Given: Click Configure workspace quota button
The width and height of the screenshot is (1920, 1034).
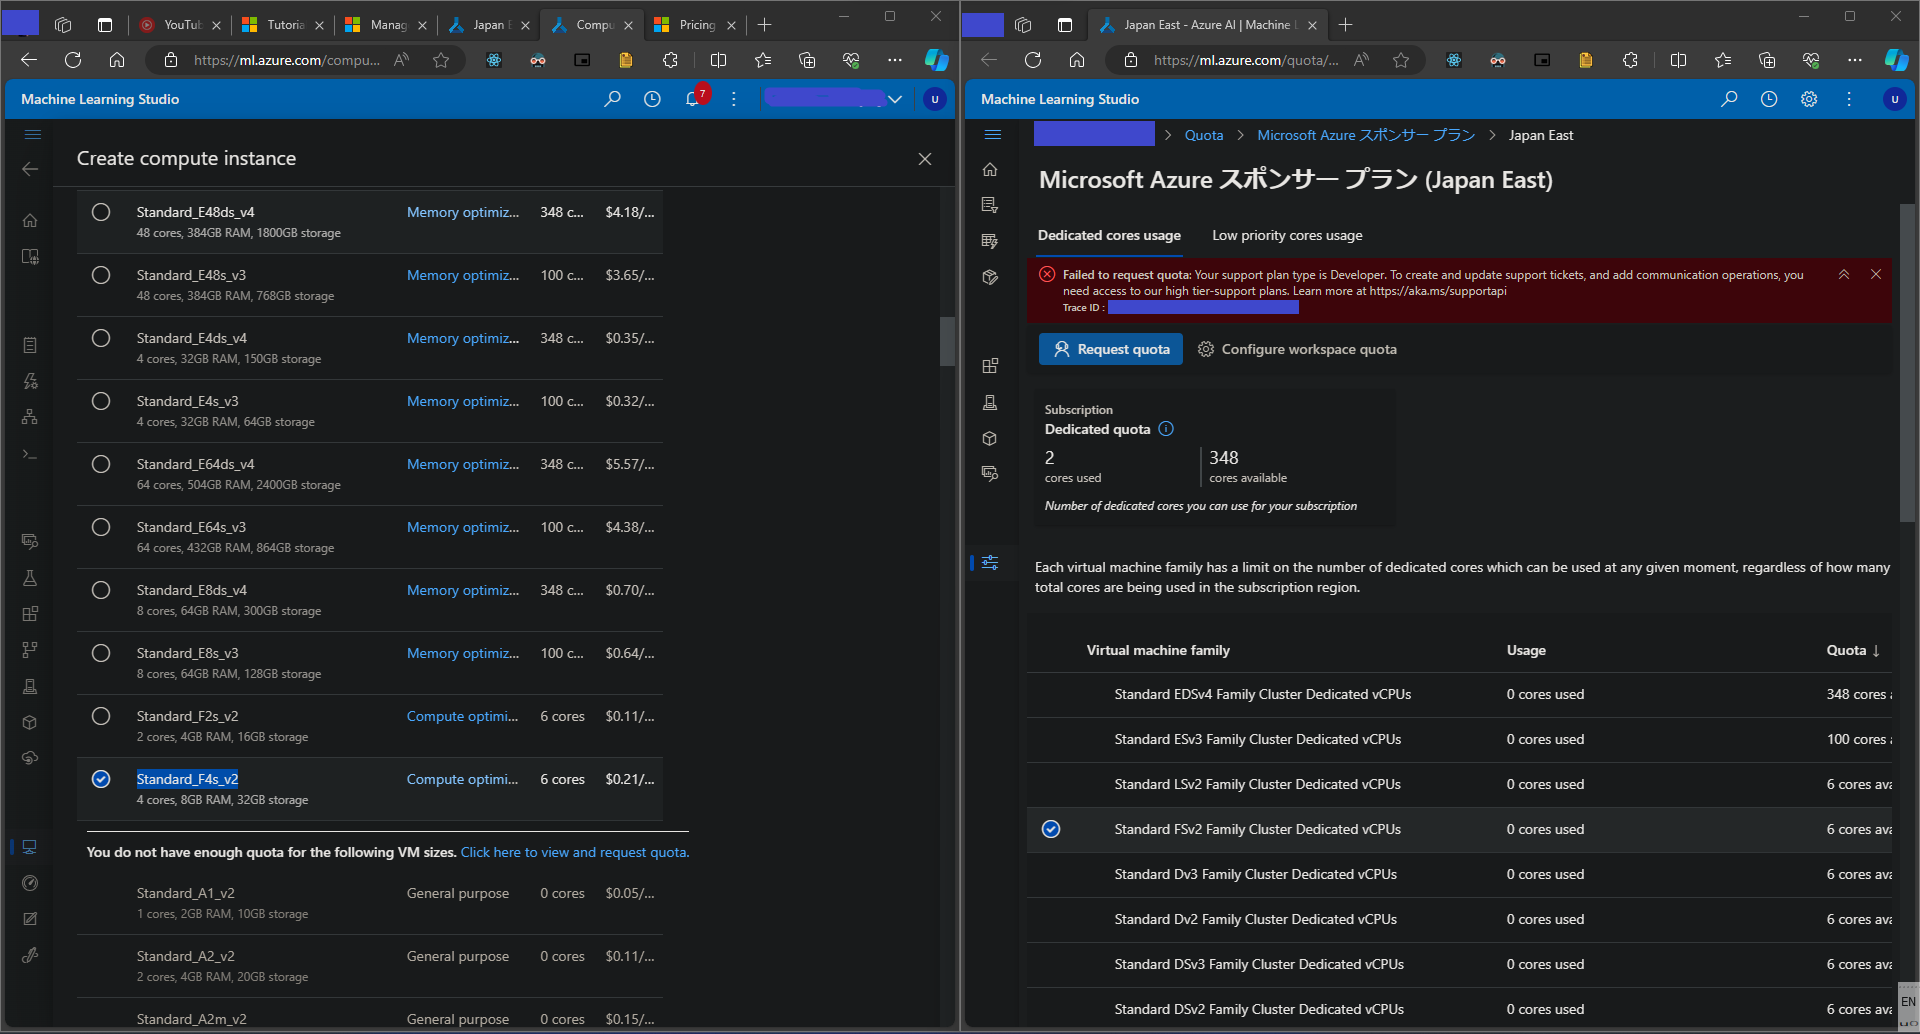Looking at the screenshot, I should point(1297,349).
